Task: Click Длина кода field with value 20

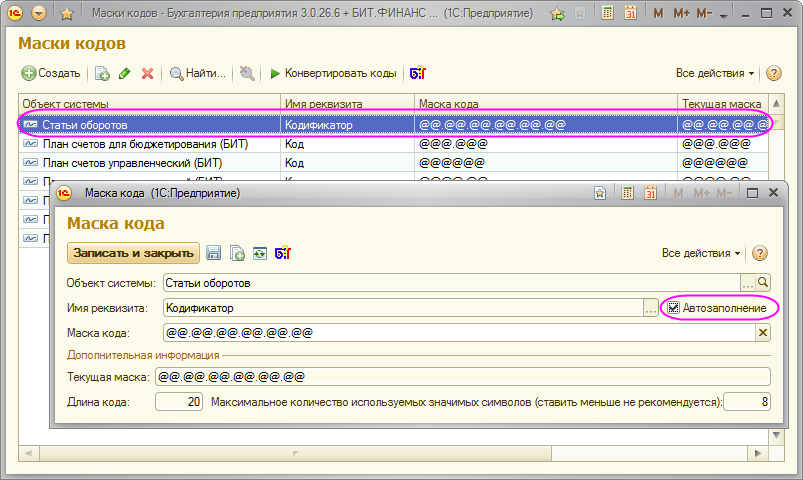Action: tap(179, 402)
